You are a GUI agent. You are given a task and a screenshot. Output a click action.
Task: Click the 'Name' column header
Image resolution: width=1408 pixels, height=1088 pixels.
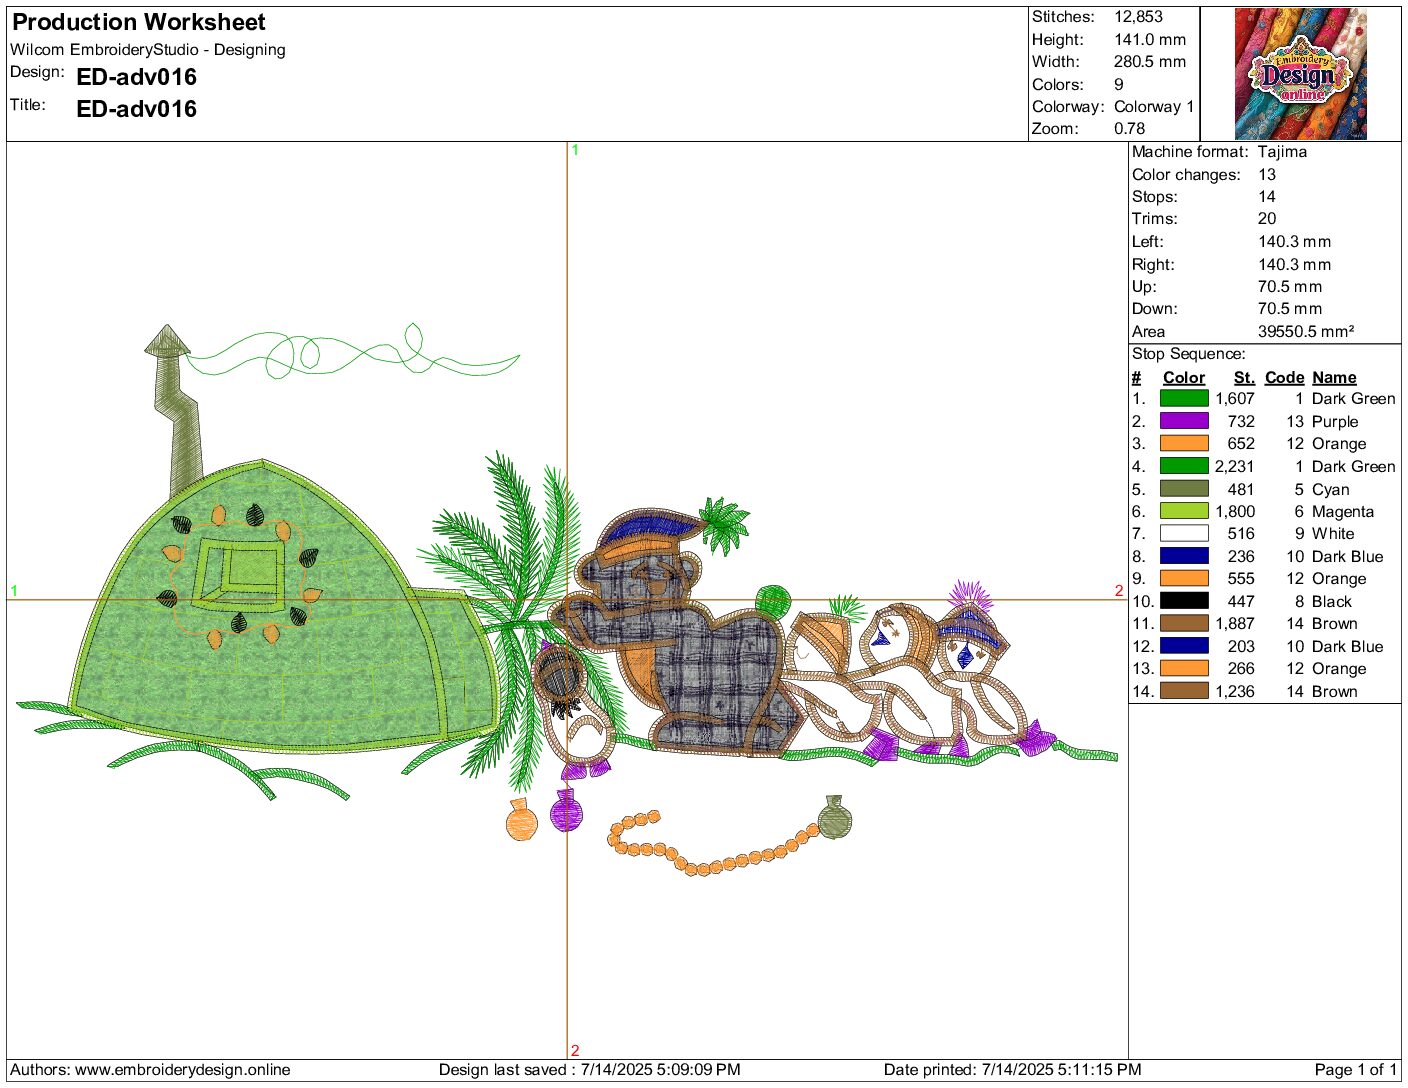tap(1334, 377)
